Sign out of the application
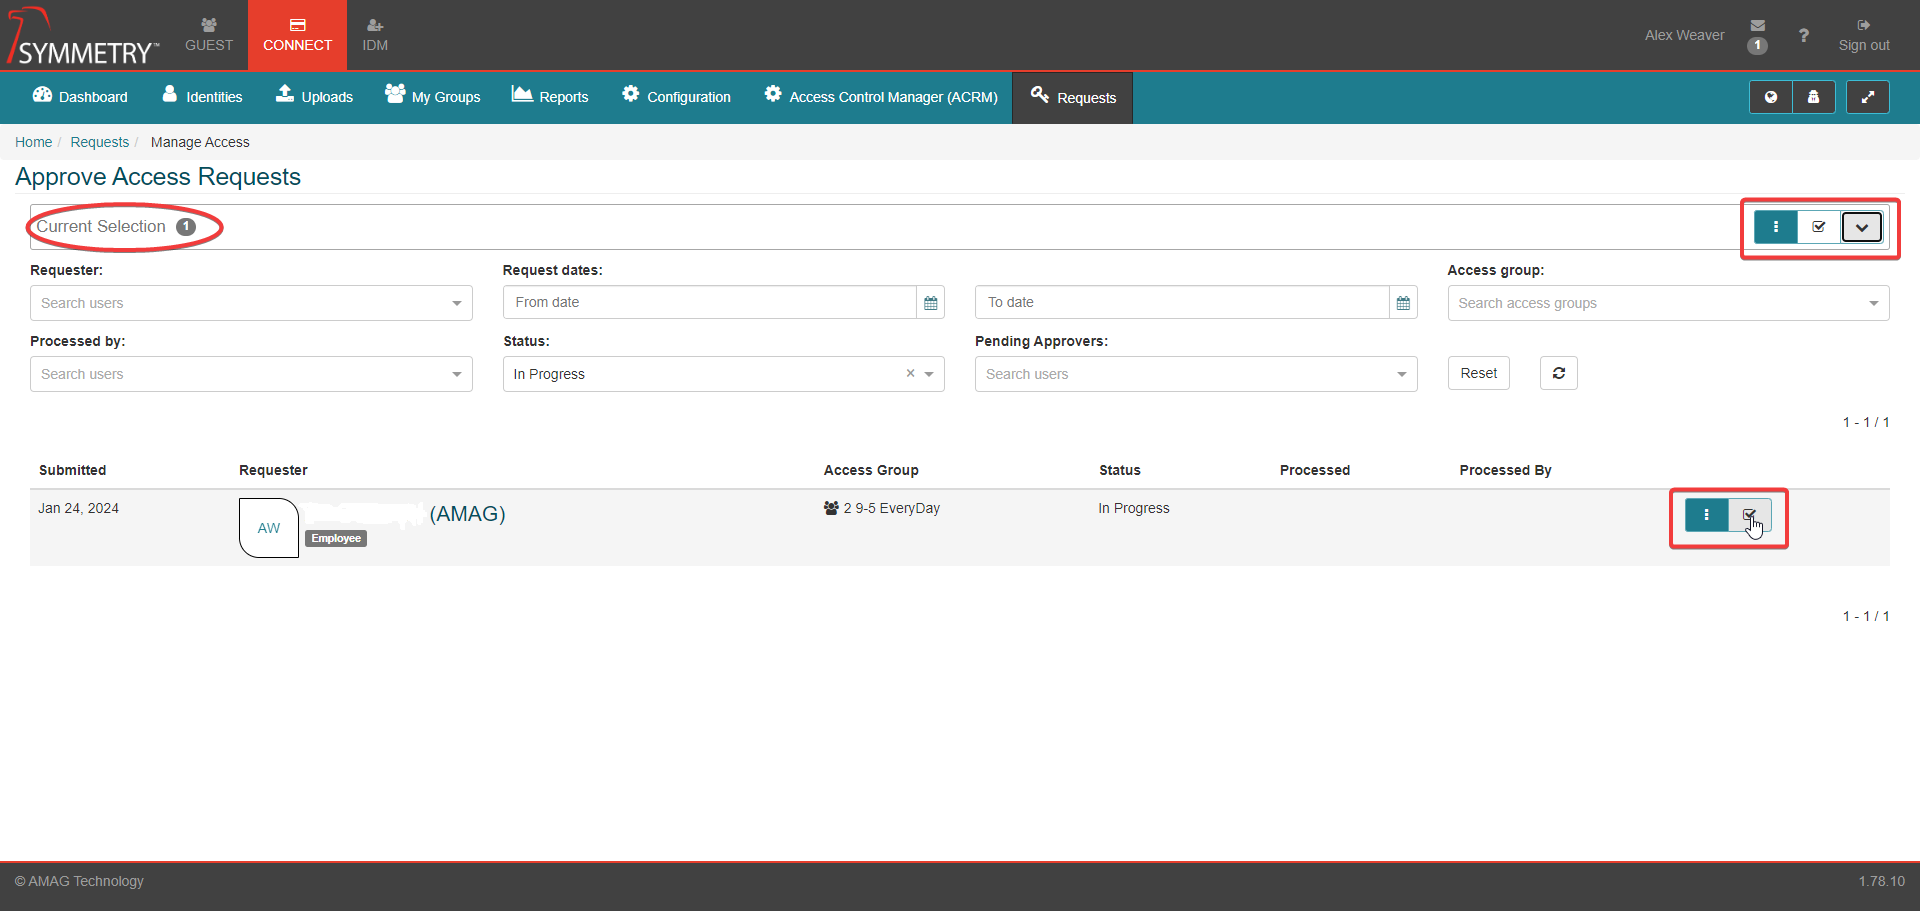Image resolution: width=1920 pixels, height=911 pixels. coord(1863,35)
